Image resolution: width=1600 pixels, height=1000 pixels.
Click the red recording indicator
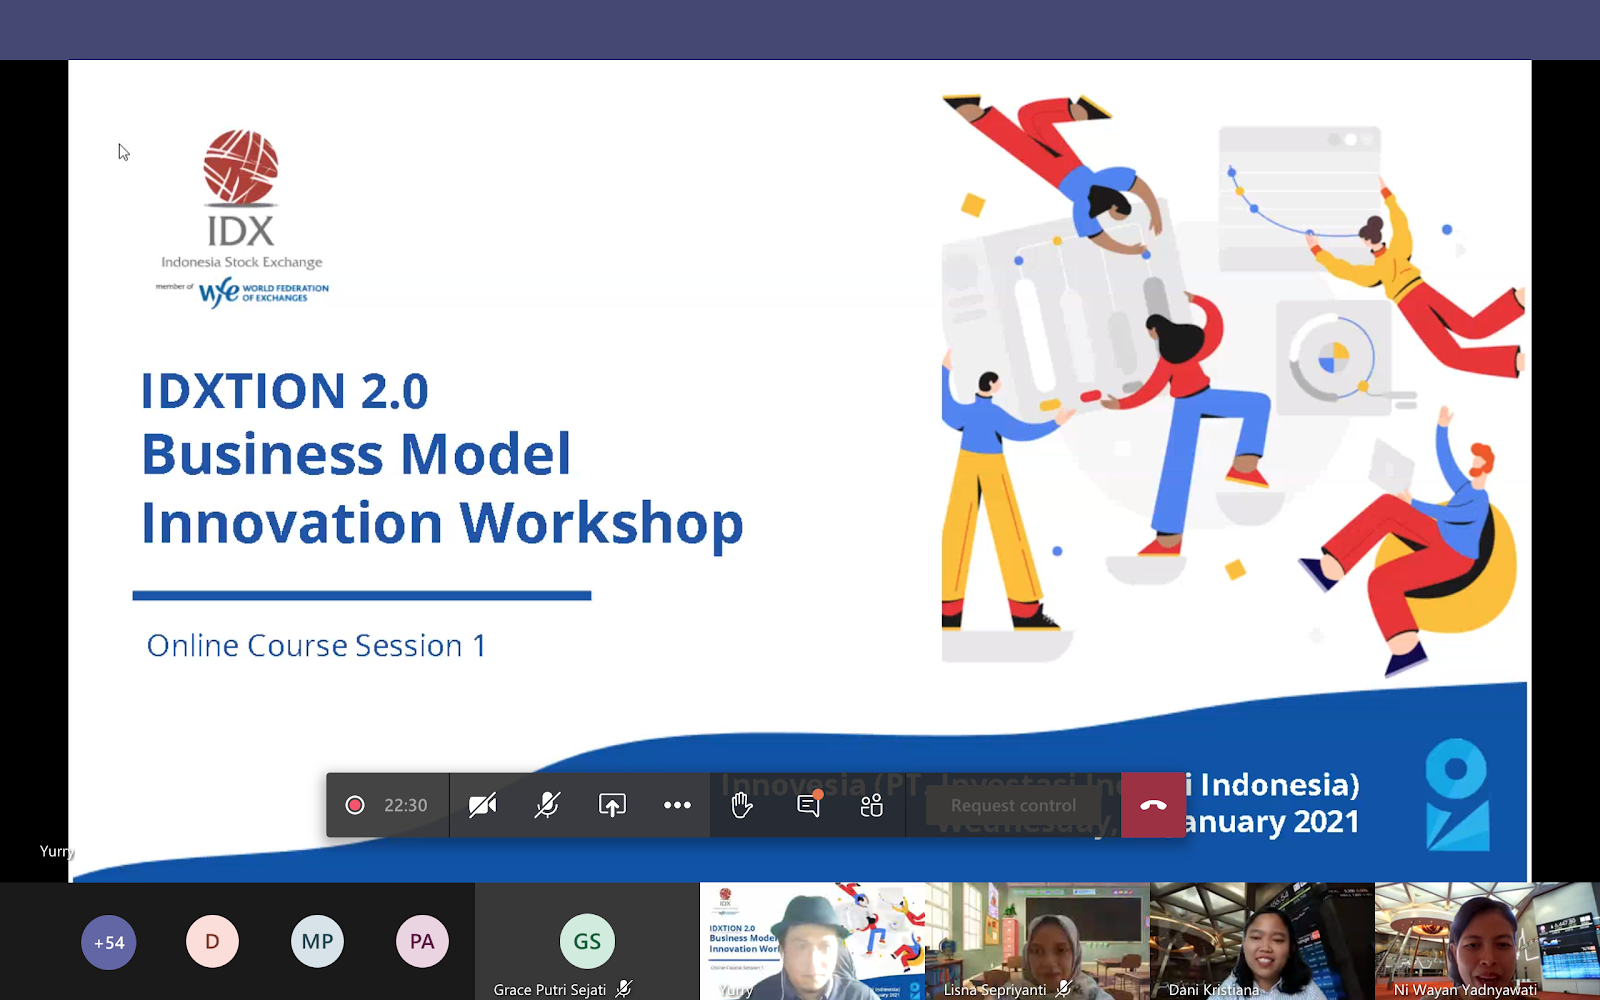coord(355,805)
